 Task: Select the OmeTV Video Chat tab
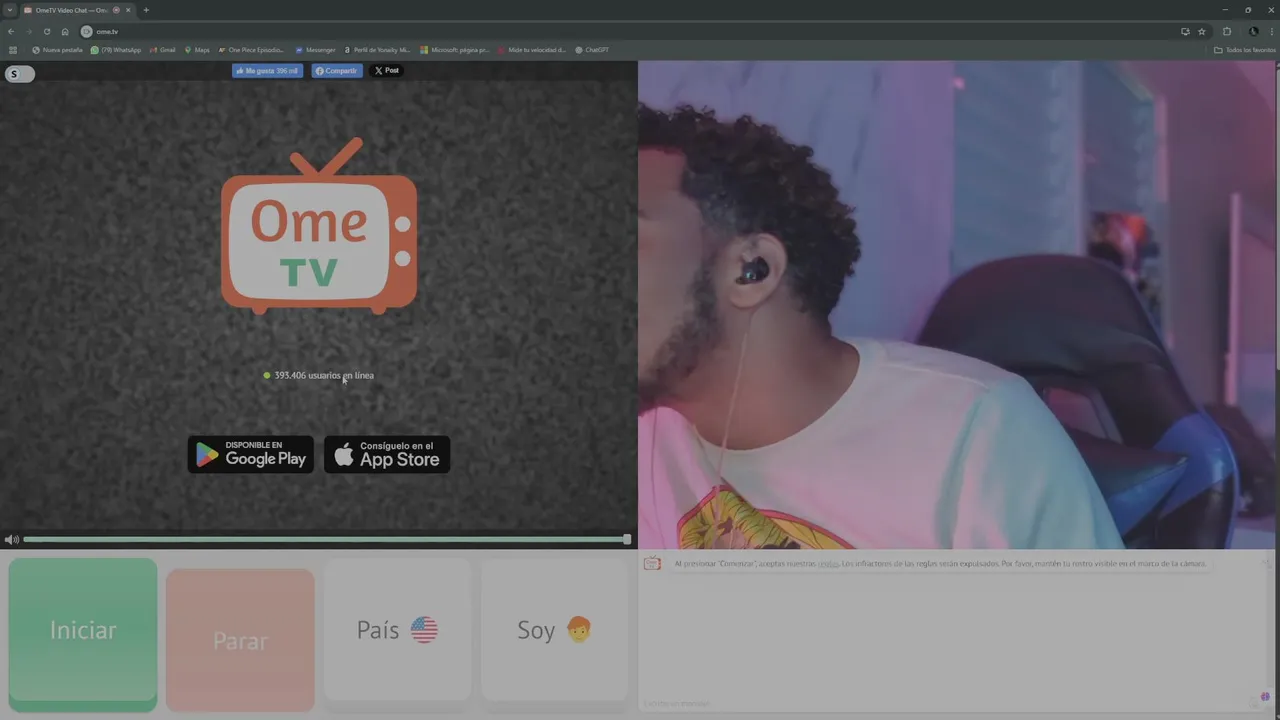click(78, 10)
